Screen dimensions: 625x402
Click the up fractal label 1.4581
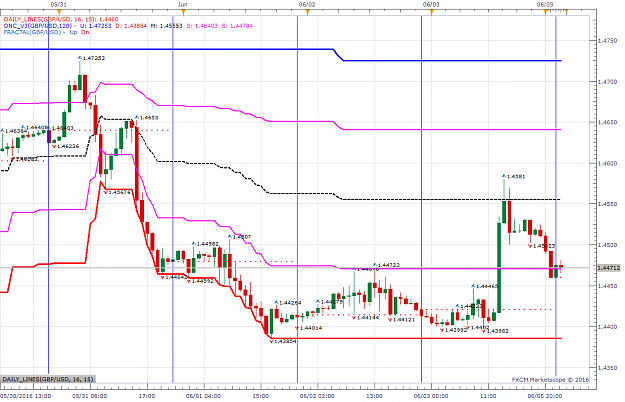pyautogui.click(x=516, y=176)
